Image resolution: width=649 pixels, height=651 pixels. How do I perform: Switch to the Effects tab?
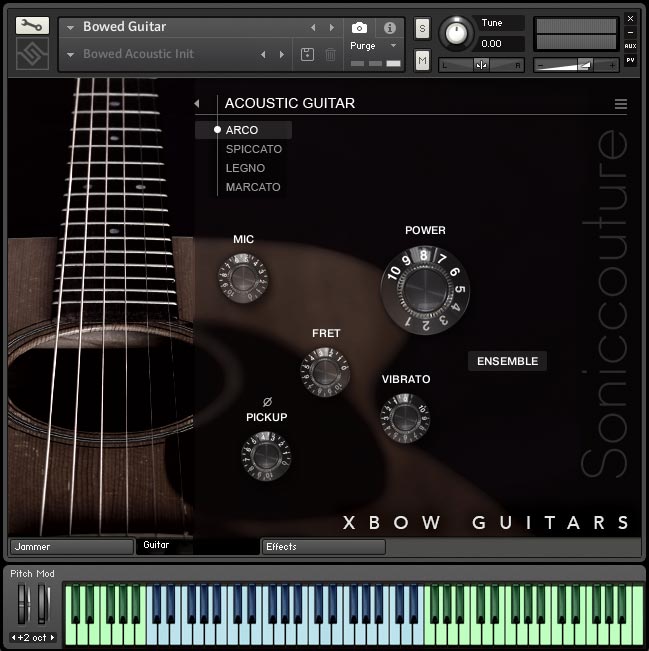click(x=323, y=547)
